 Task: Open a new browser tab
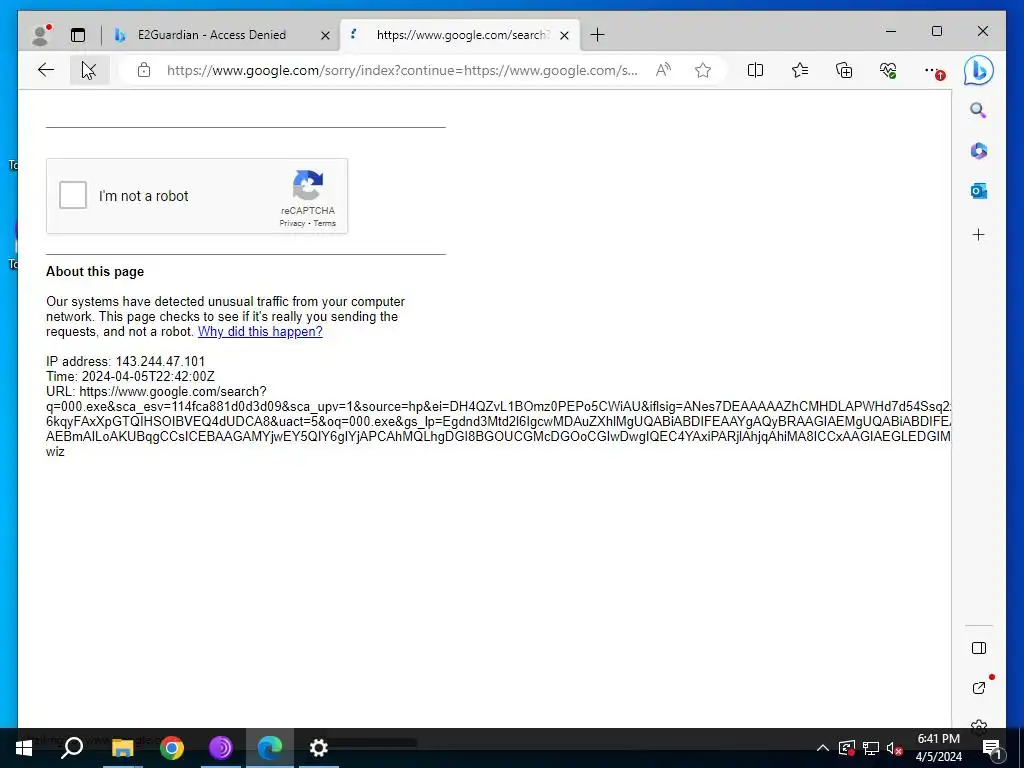click(597, 35)
